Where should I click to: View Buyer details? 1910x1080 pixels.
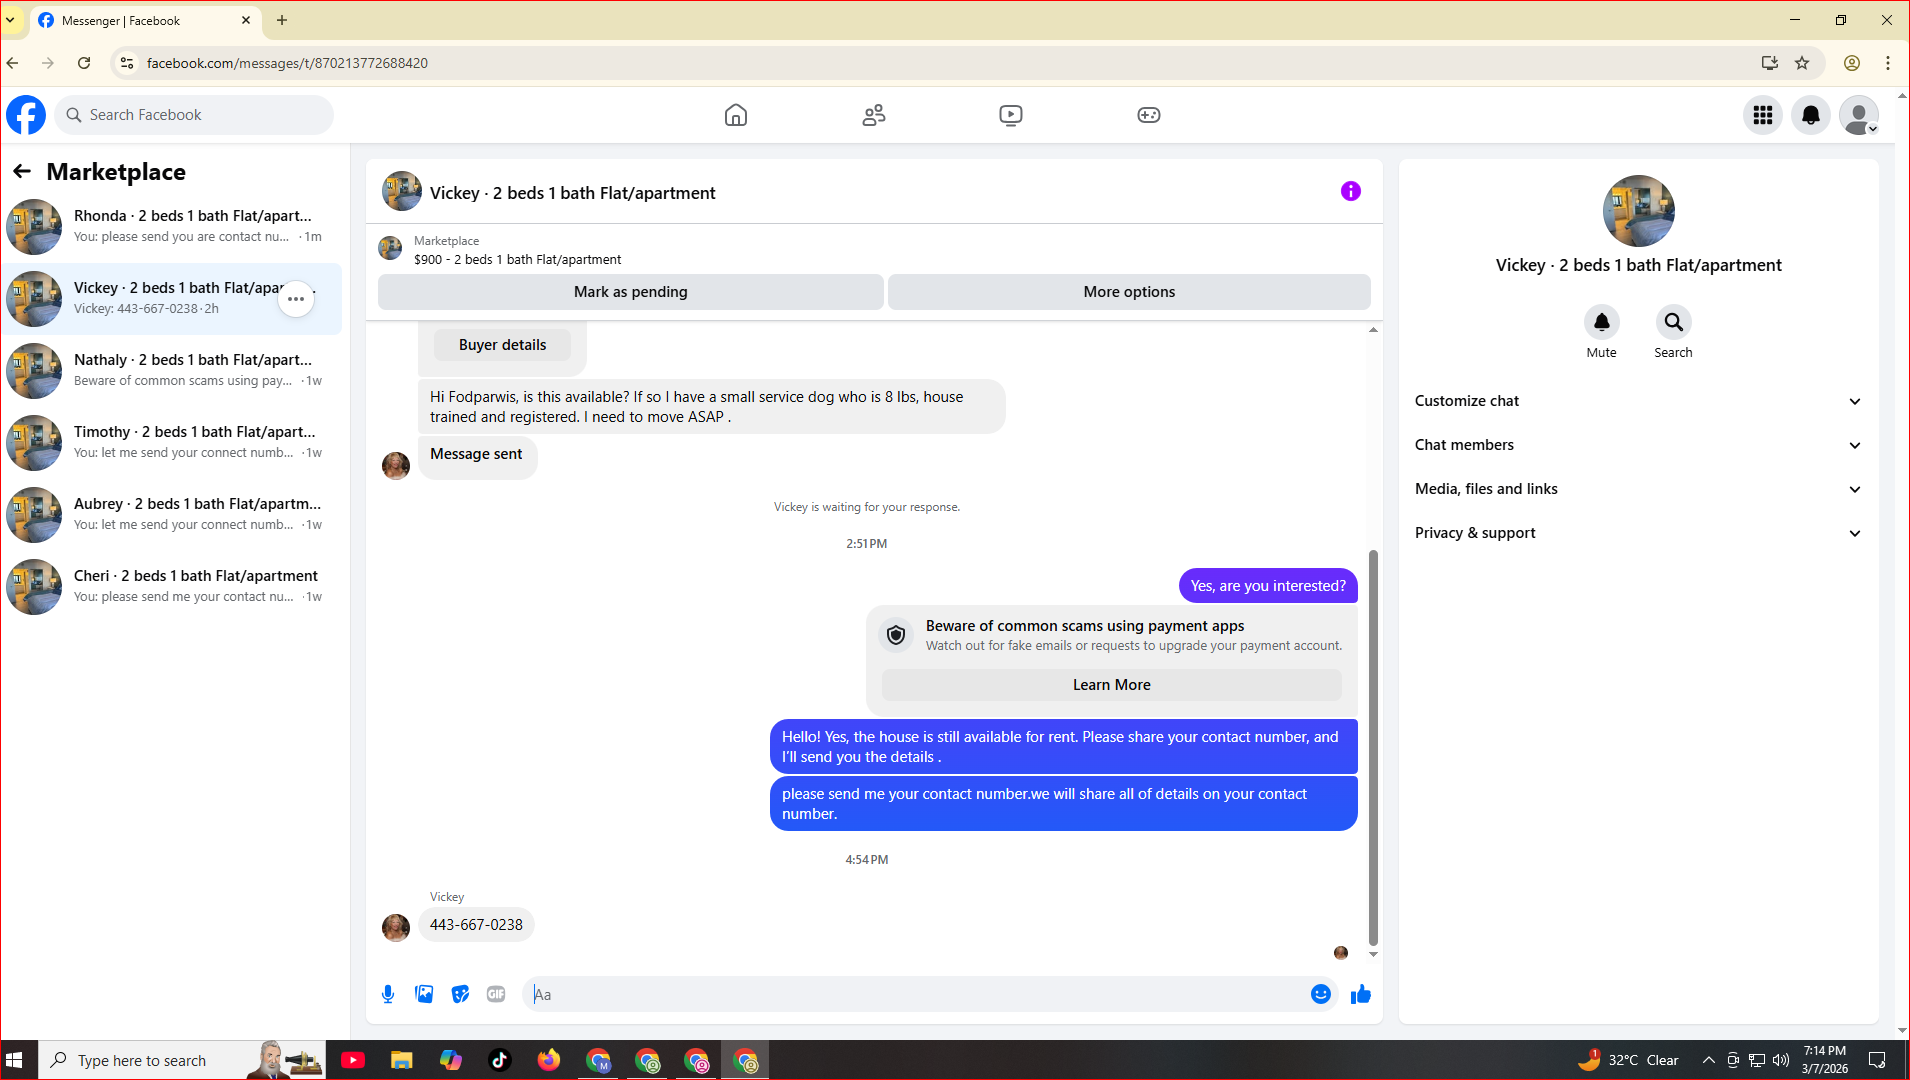pos(502,345)
